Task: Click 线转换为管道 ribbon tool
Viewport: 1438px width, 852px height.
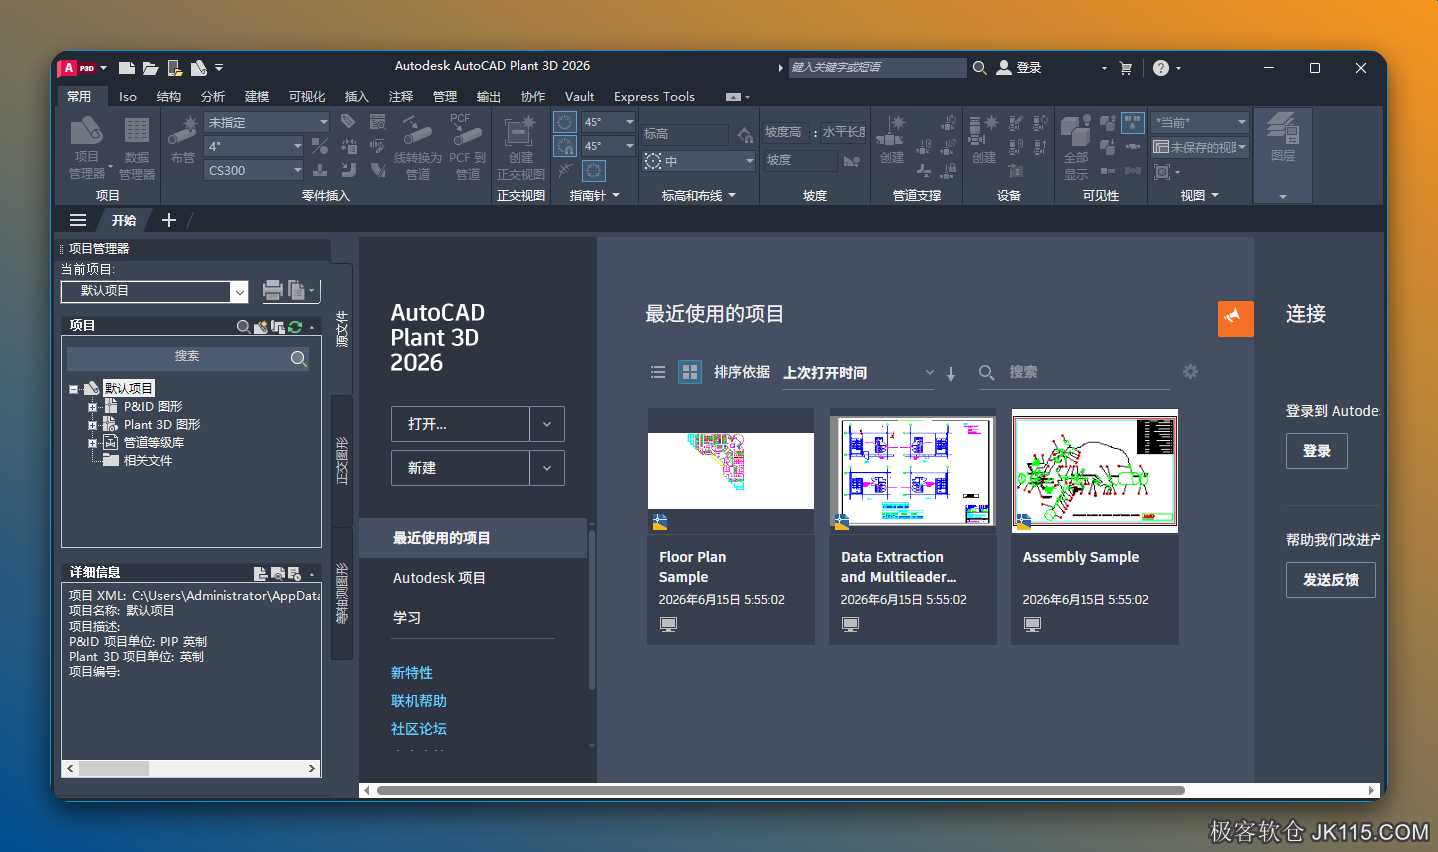Action: point(417,147)
